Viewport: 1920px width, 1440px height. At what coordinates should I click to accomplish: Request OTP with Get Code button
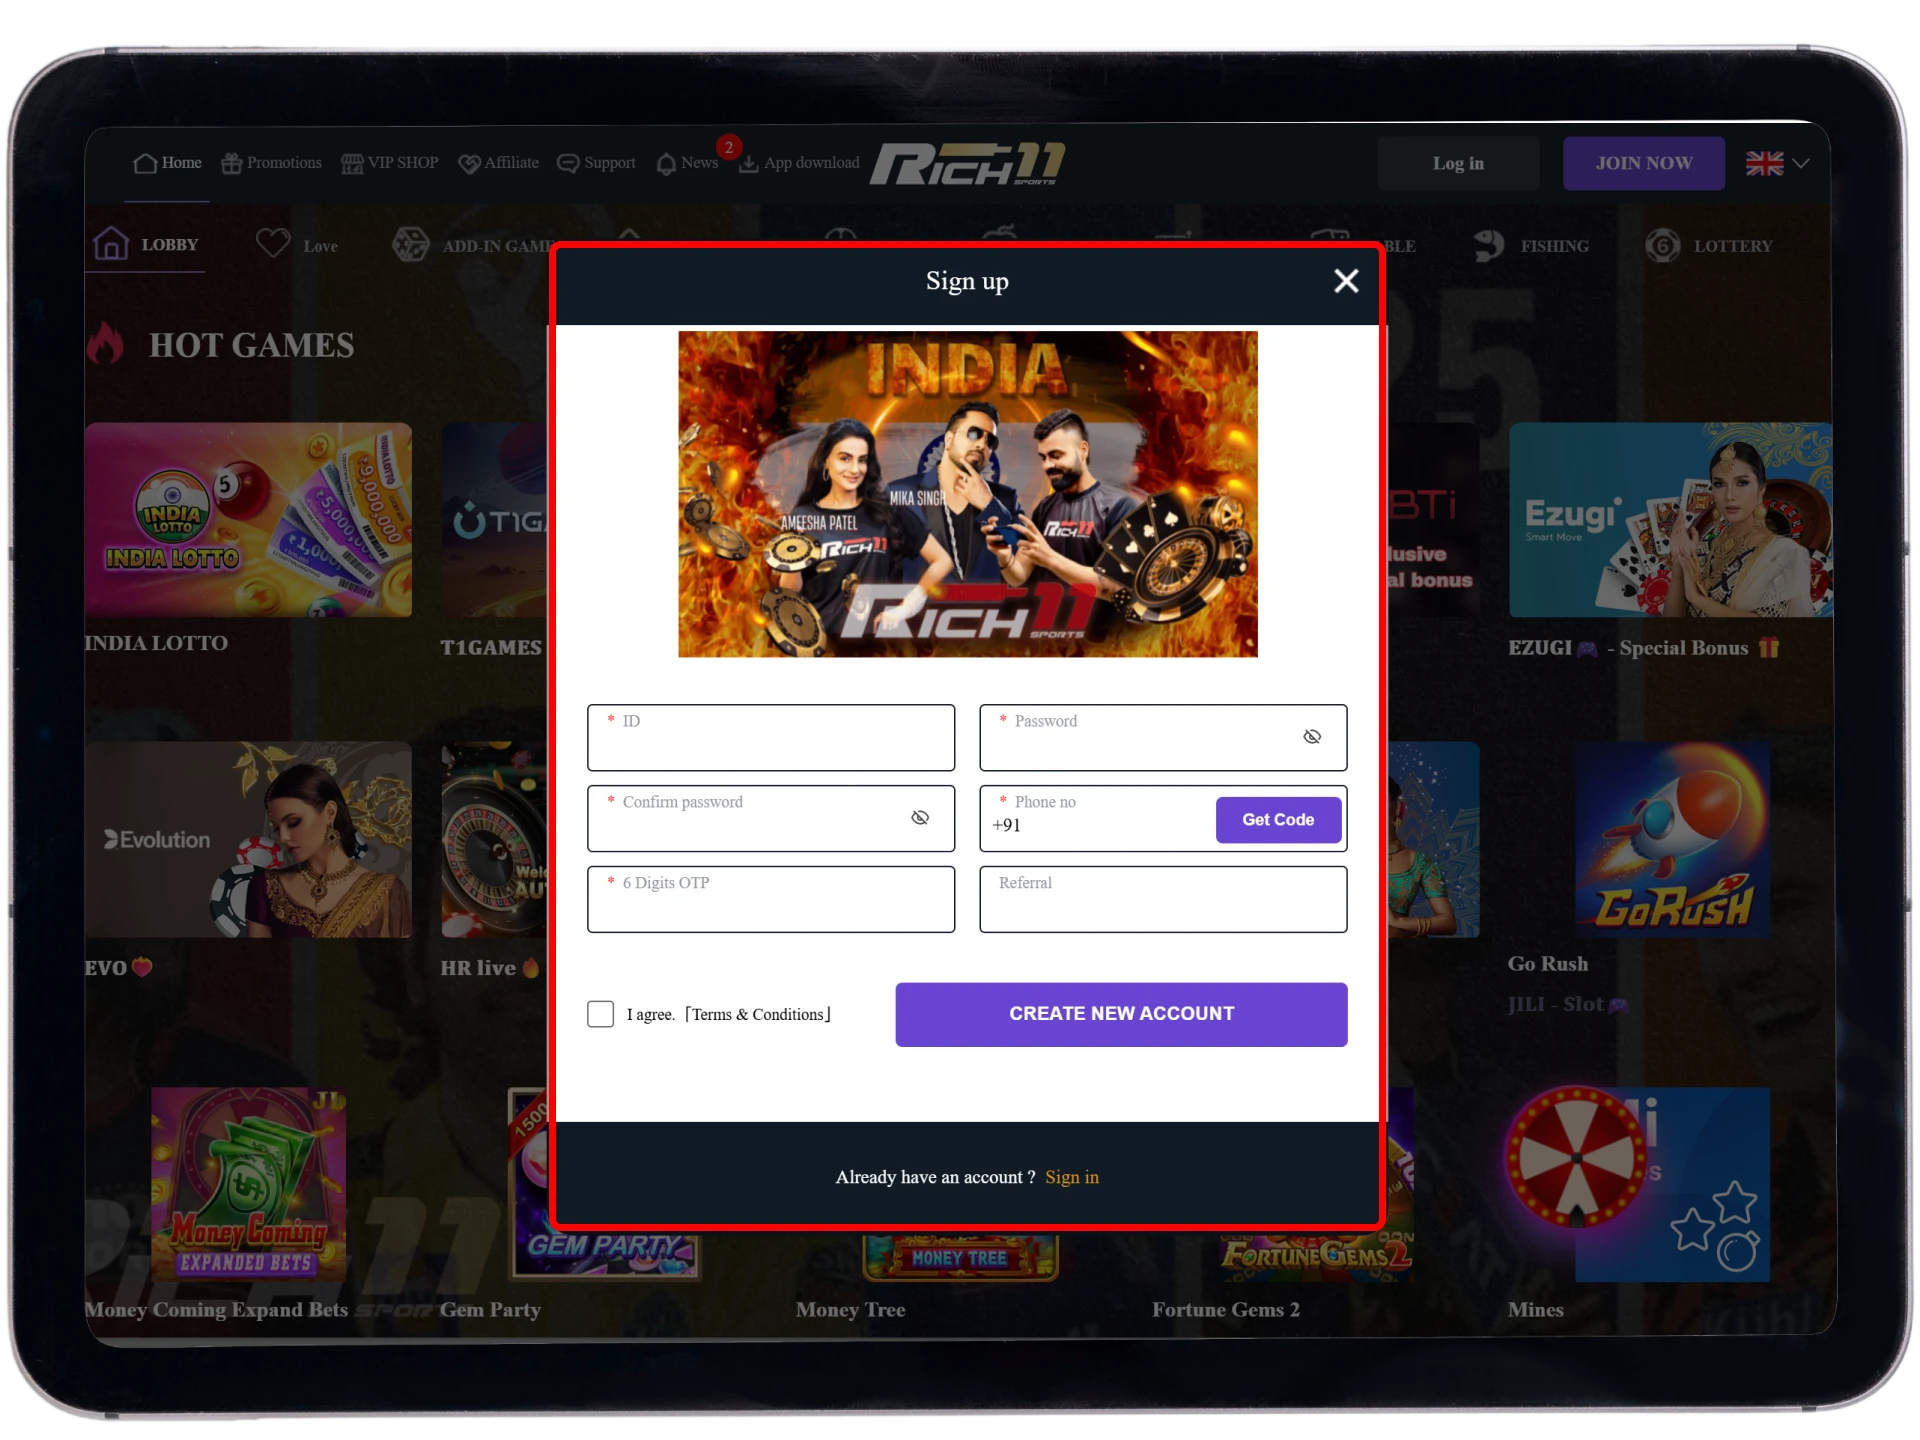(x=1278, y=820)
